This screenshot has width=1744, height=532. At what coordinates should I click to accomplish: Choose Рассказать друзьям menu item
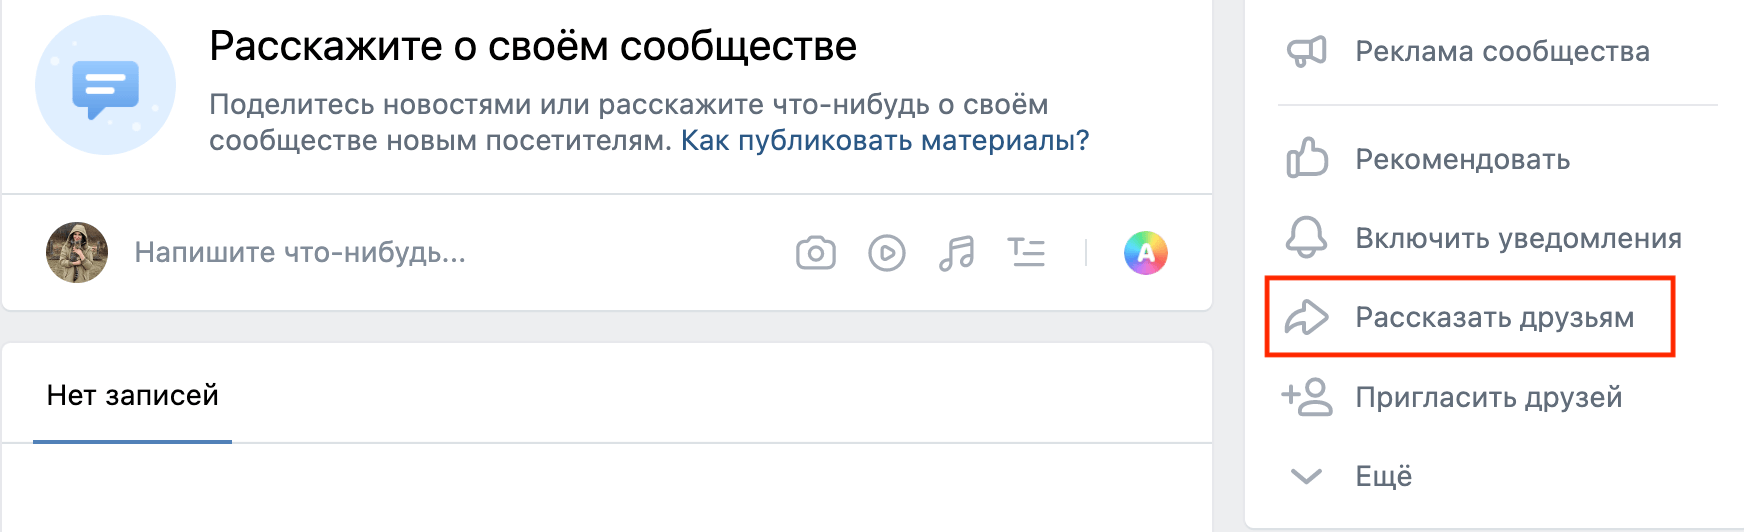point(1494,318)
